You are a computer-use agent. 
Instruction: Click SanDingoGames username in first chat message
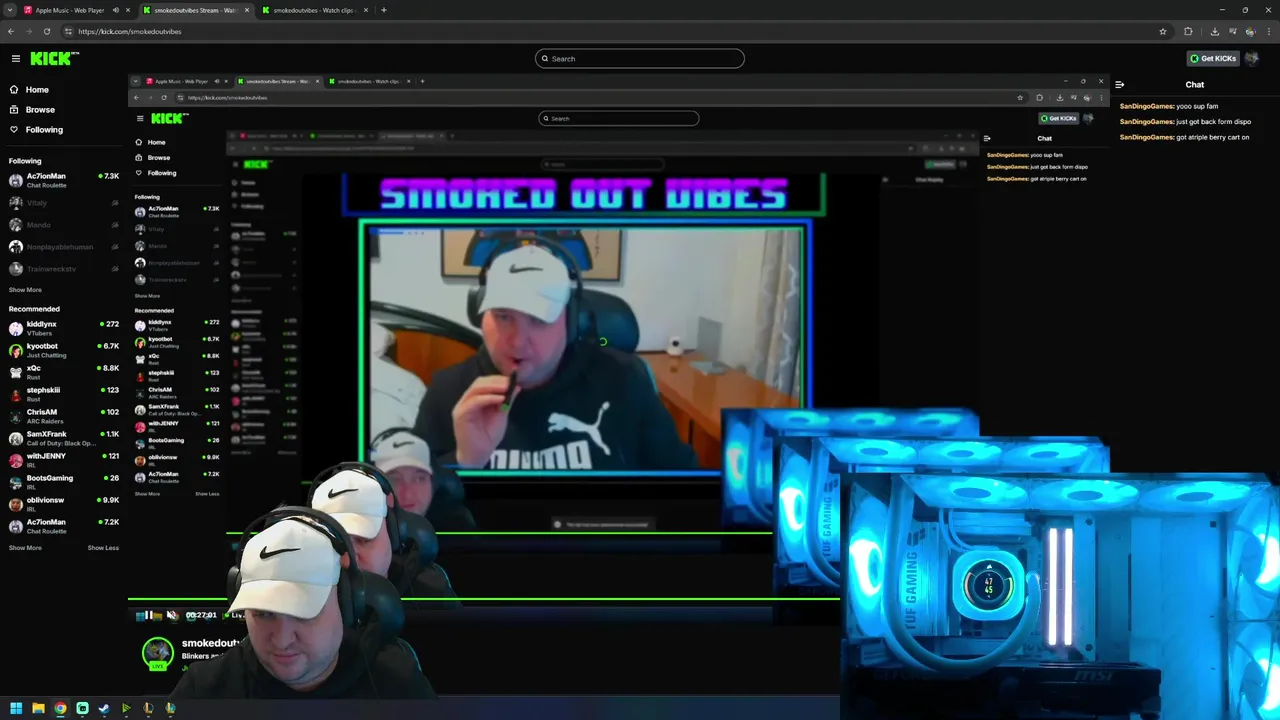(1146, 106)
